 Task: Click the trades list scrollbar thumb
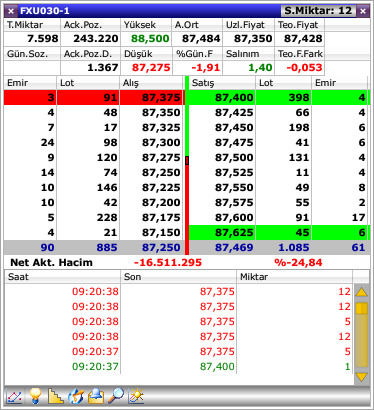tap(361, 309)
